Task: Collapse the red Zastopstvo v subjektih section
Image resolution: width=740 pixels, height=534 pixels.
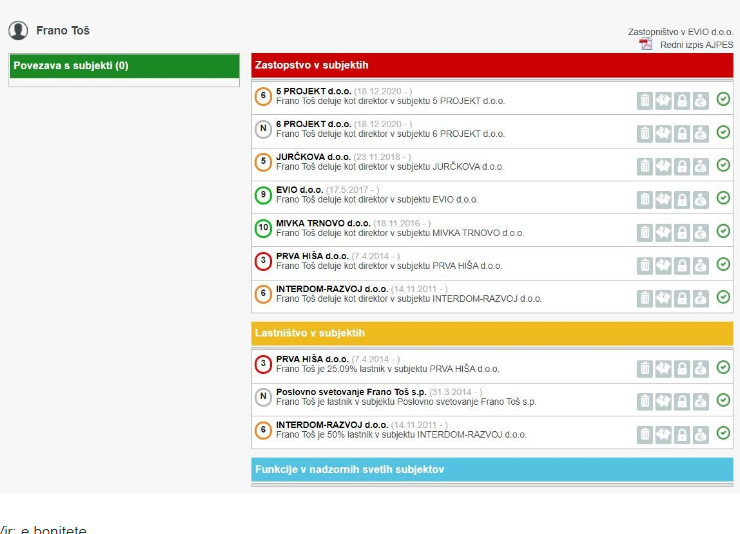Action: (x=492, y=65)
